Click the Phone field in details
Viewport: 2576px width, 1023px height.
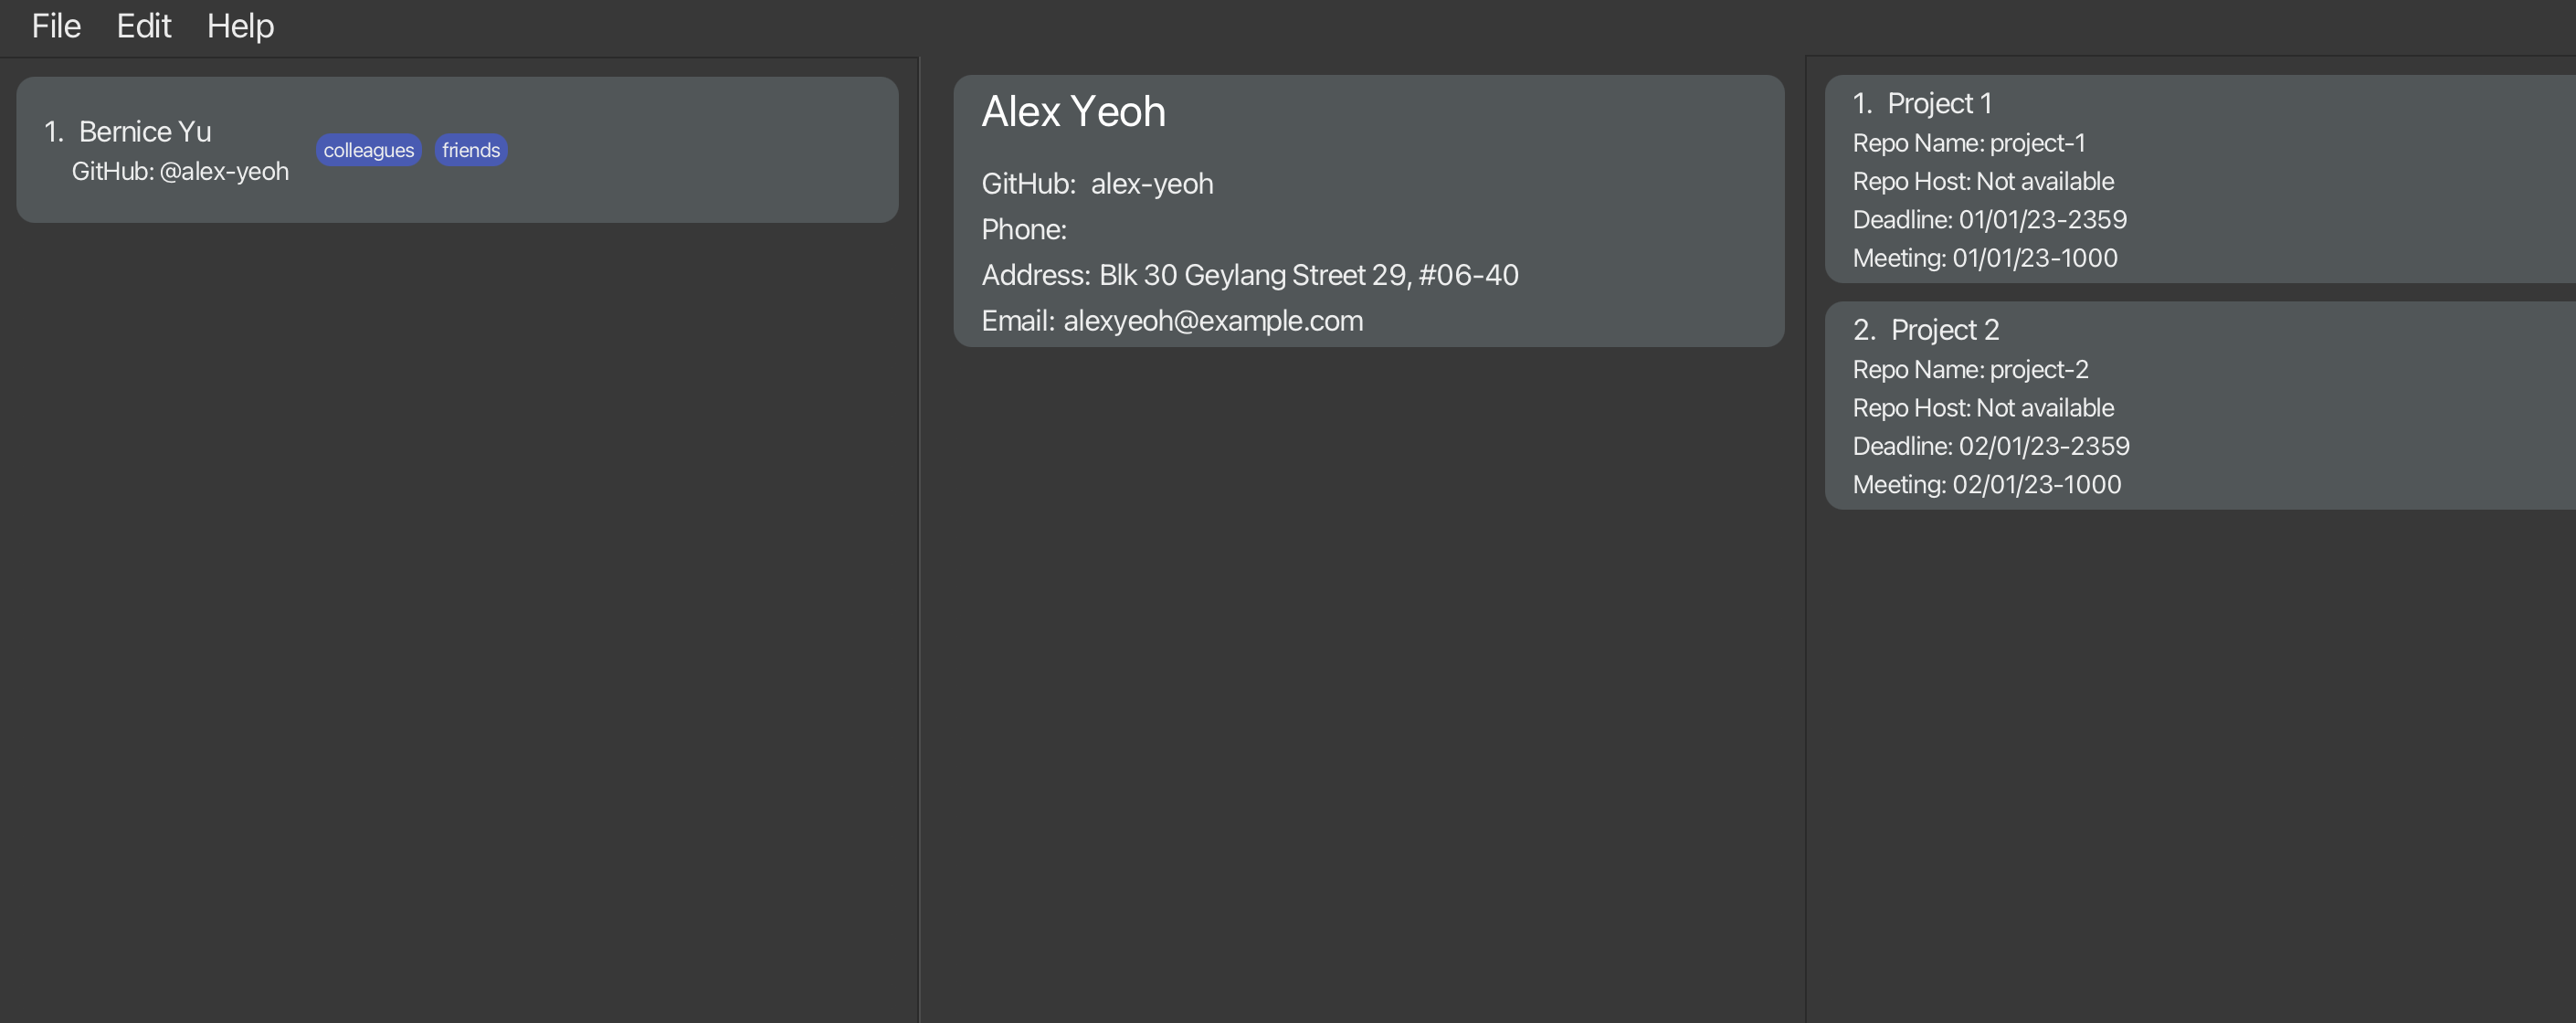click(x=1024, y=230)
